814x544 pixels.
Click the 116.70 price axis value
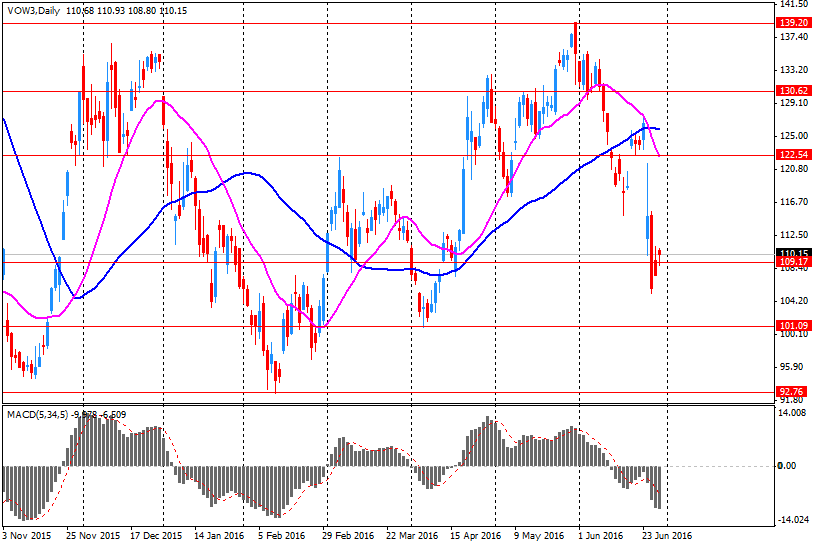(794, 202)
